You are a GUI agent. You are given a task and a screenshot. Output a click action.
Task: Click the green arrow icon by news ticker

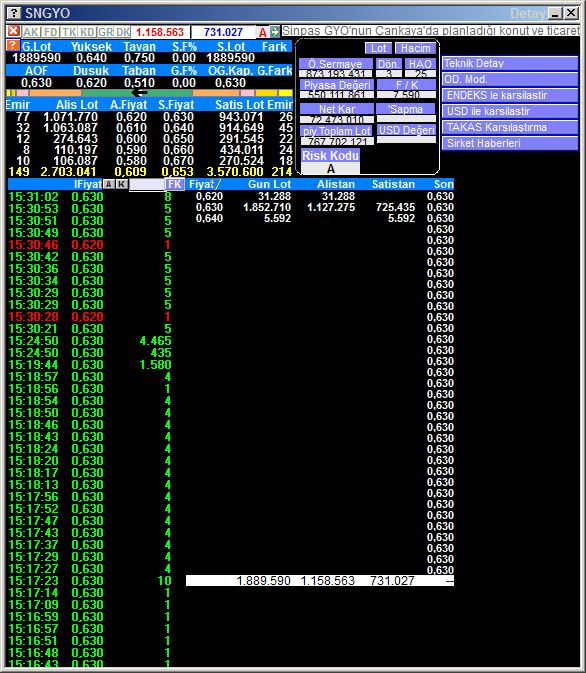click(275, 32)
